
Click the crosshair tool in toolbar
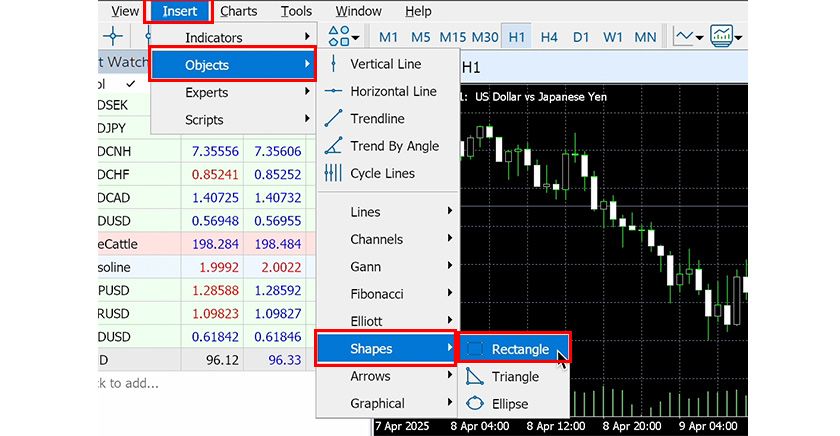113,38
